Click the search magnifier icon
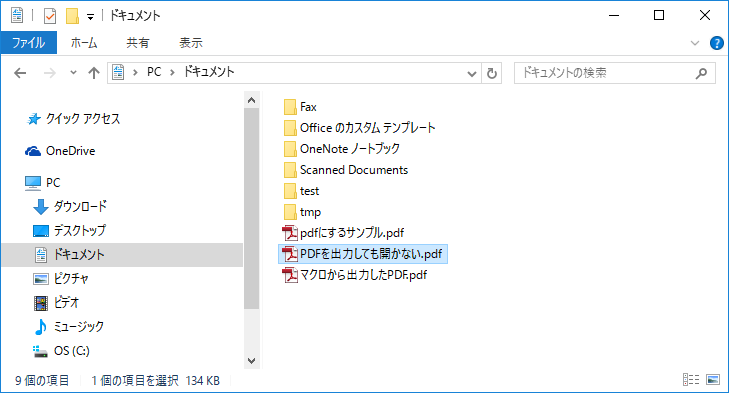The image size is (729, 393). pos(701,73)
